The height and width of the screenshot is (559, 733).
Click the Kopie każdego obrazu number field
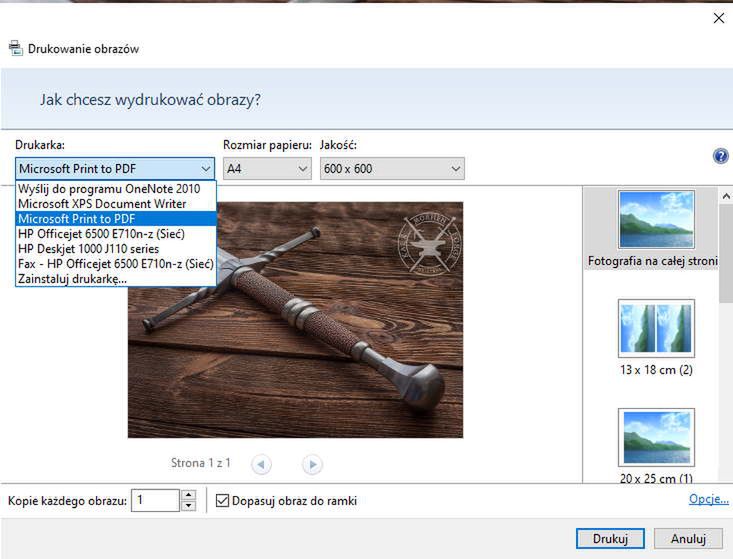click(x=155, y=500)
